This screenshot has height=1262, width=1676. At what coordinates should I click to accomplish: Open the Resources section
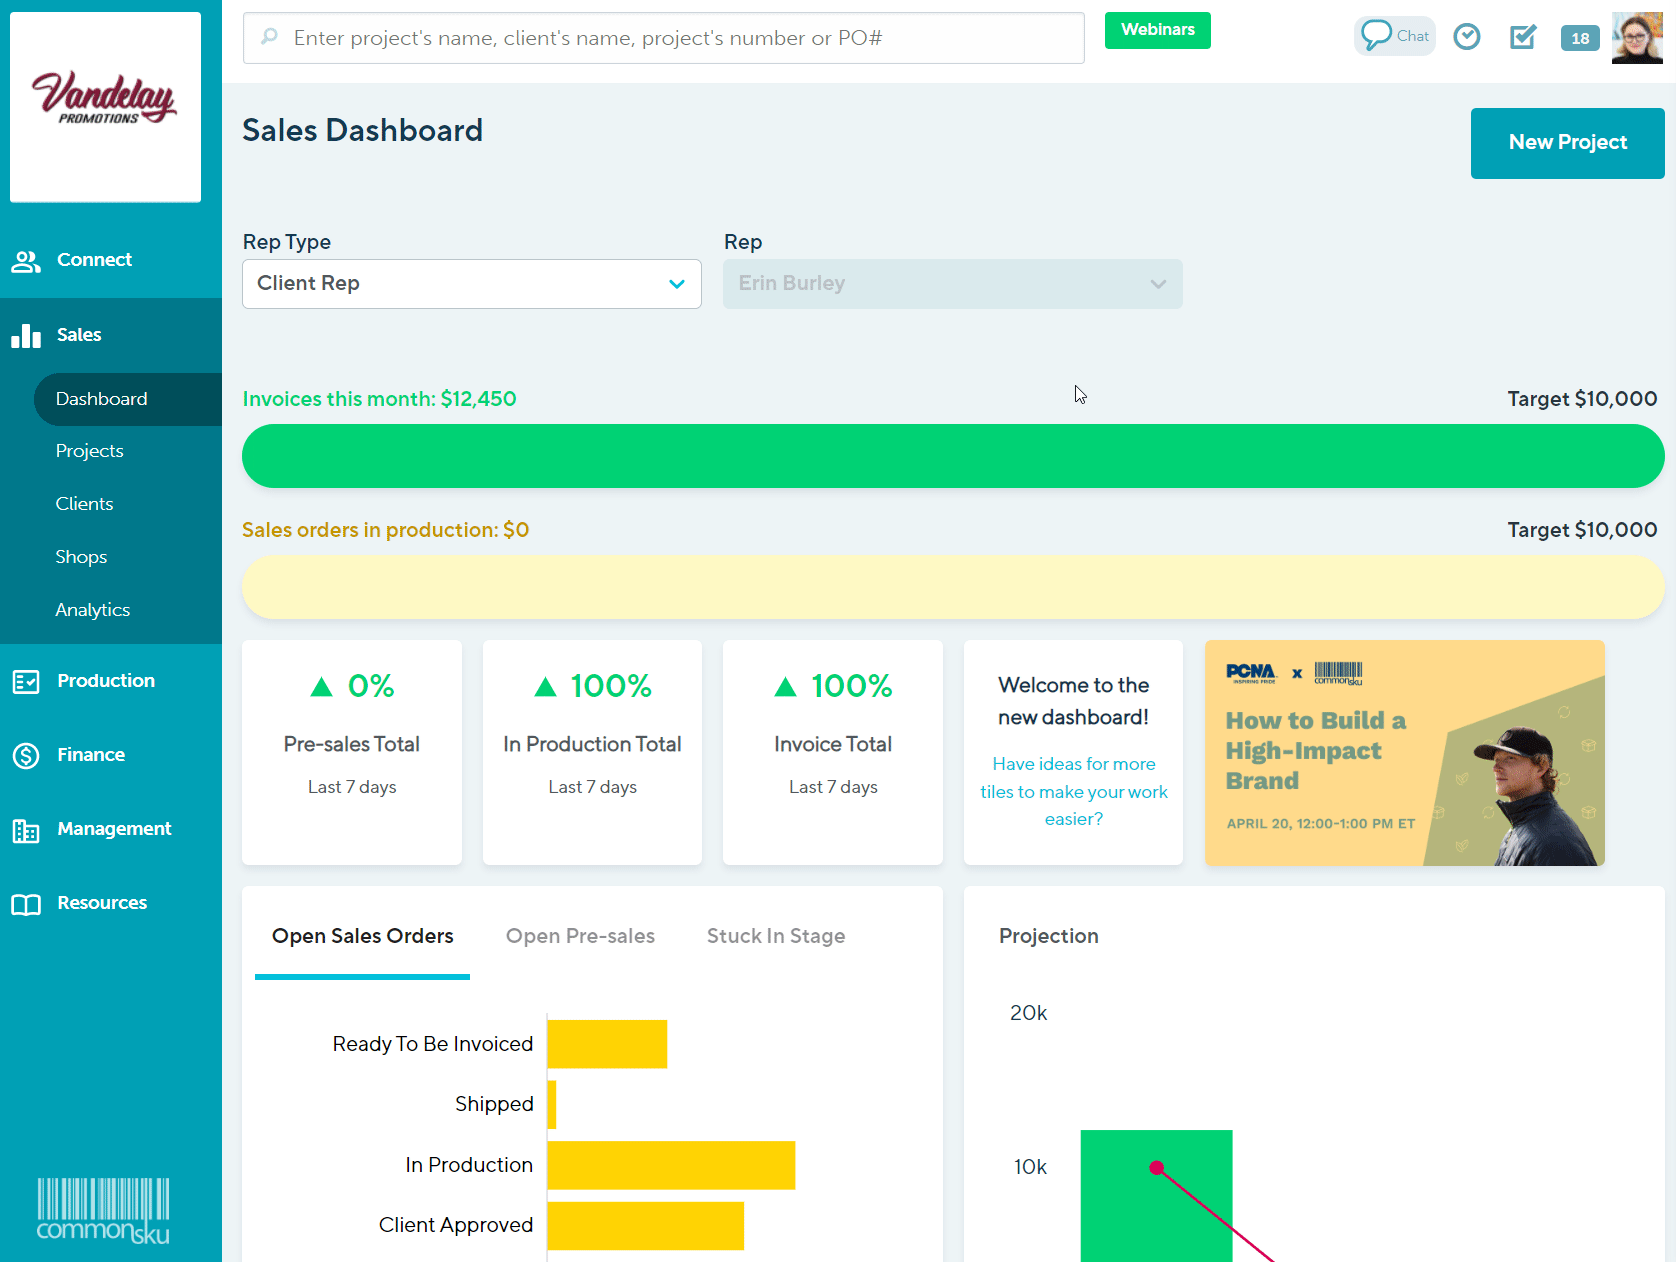tap(100, 902)
